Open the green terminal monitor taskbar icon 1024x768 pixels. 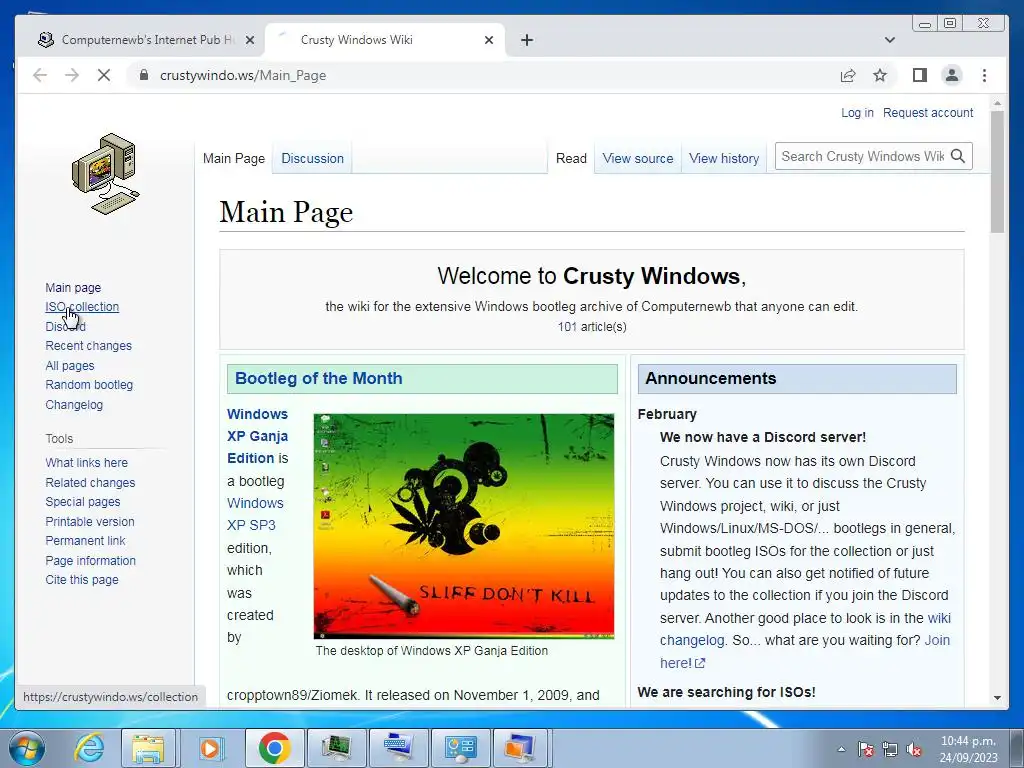[336, 748]
